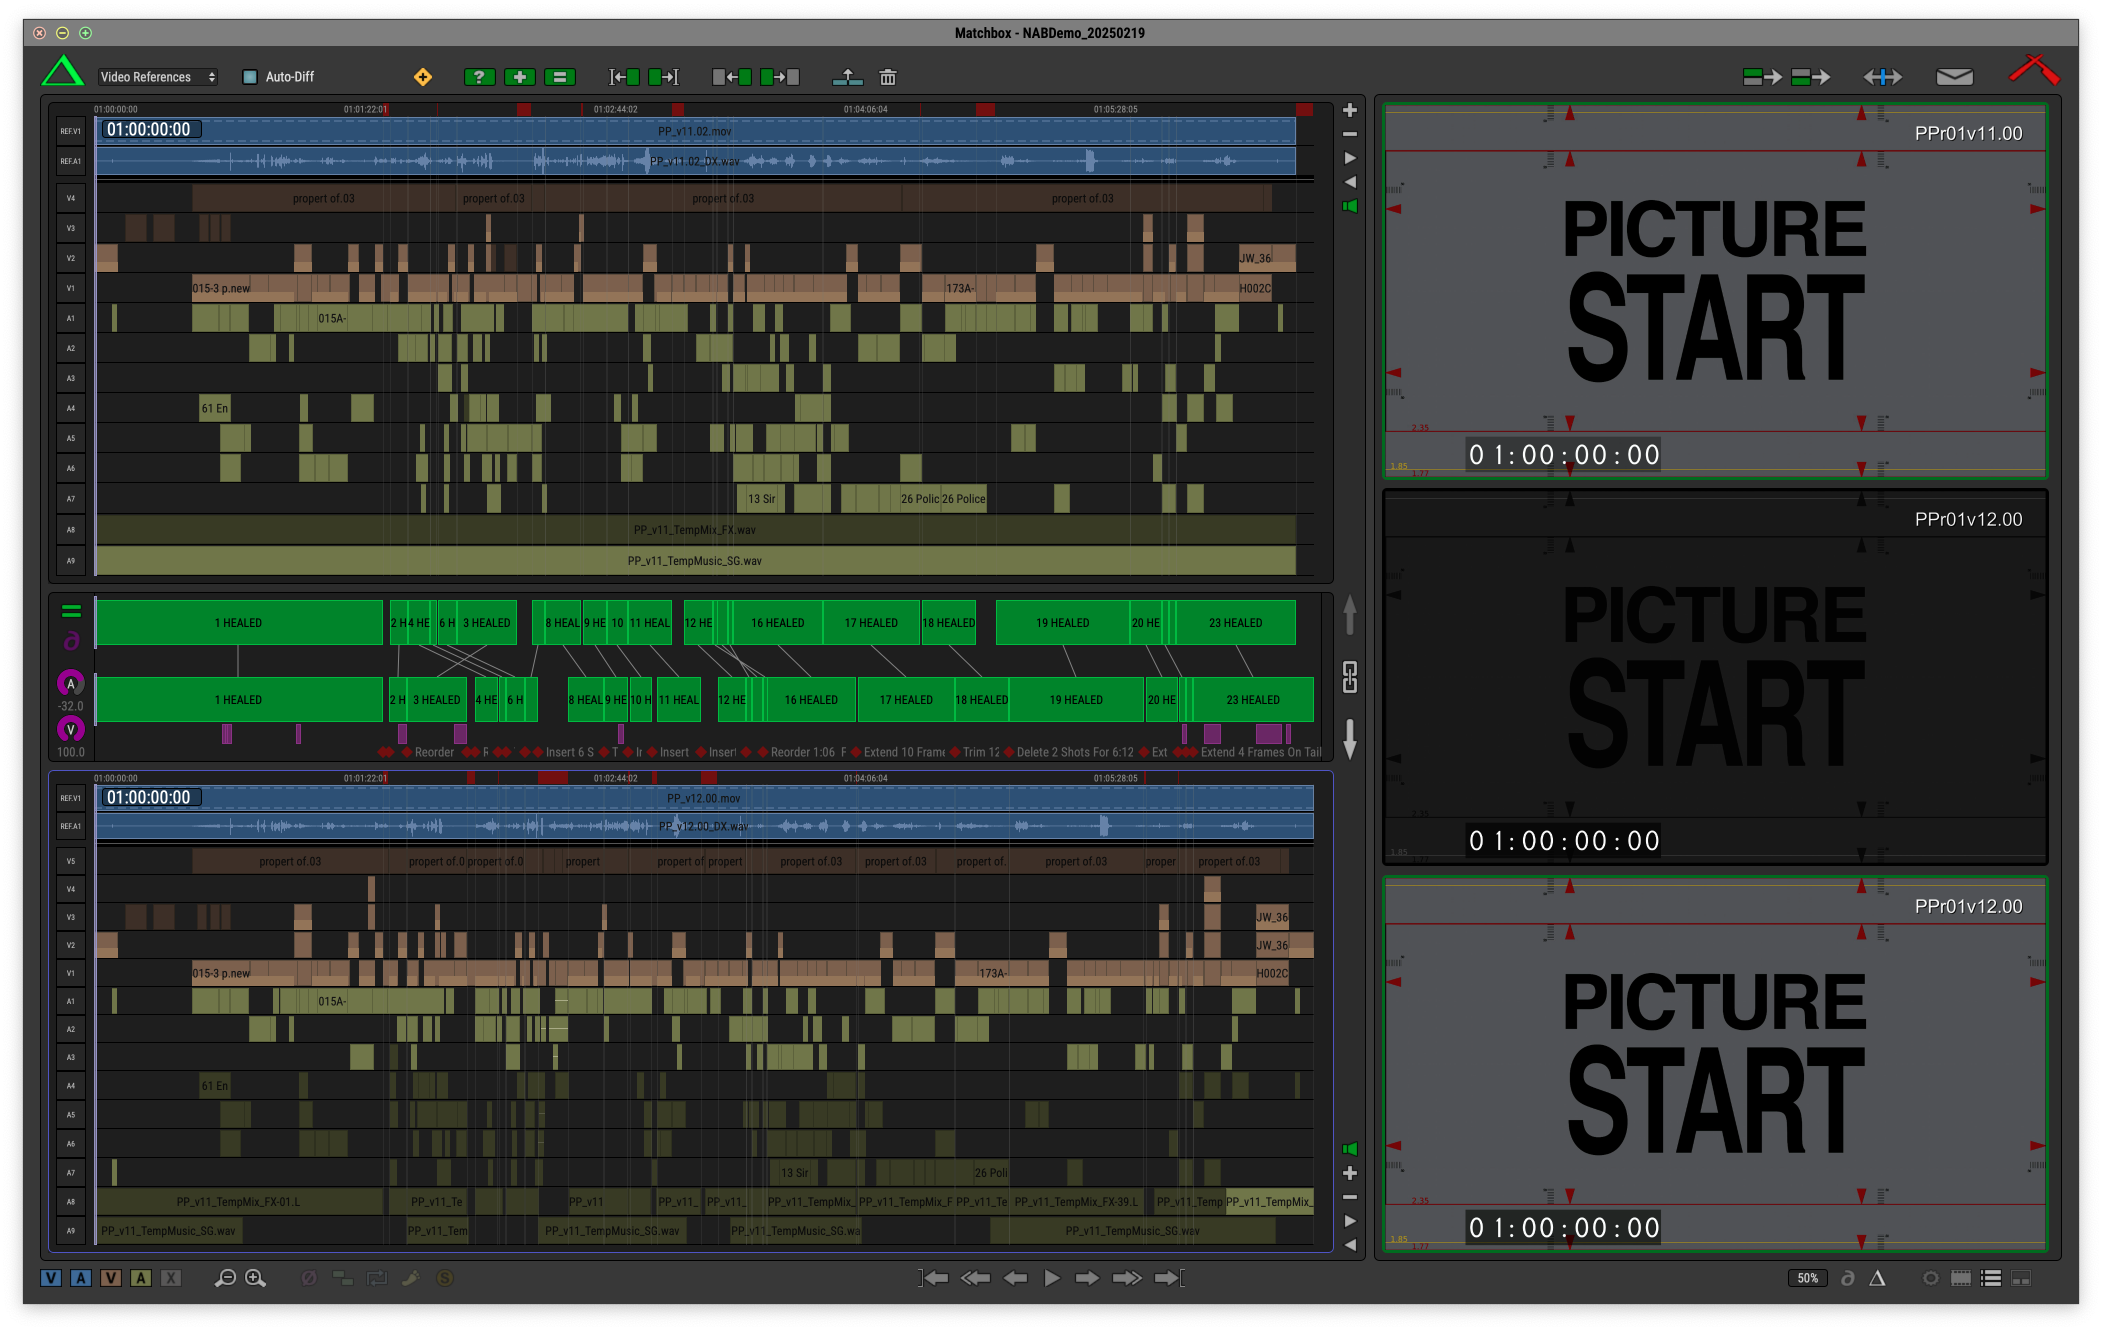Click the single right arrow step-forward button
The height and width of the screenshot is (1331, 2102).
pos(1087,1278)
